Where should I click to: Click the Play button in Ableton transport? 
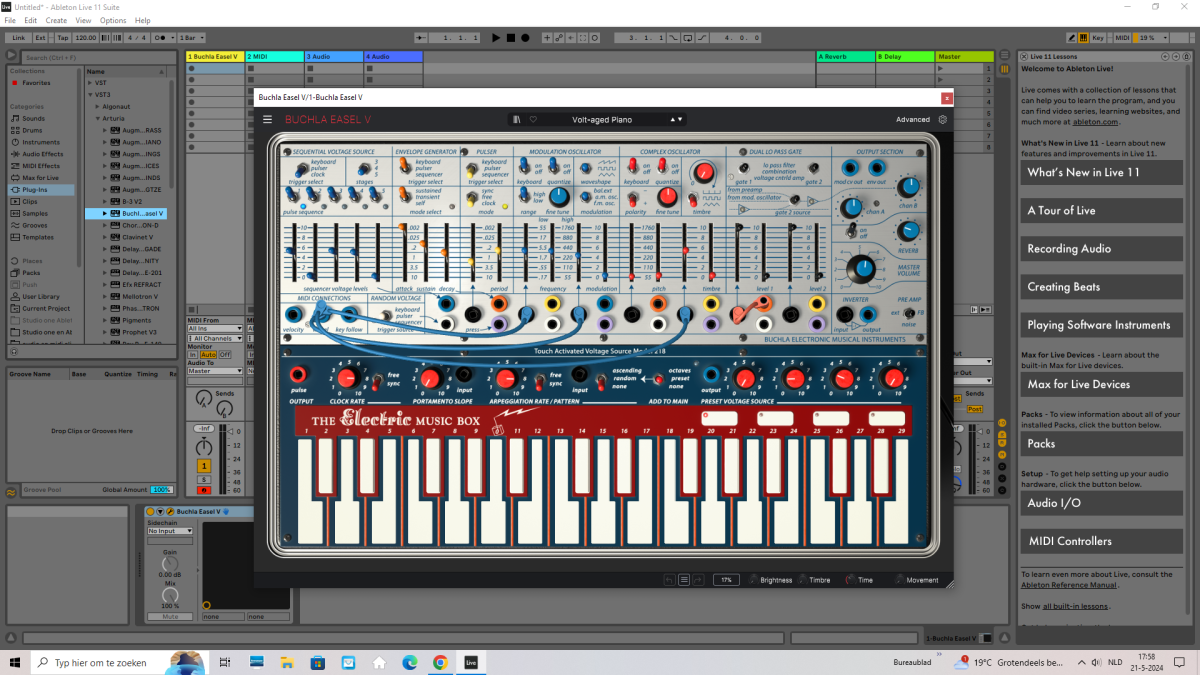click(496, 37)
